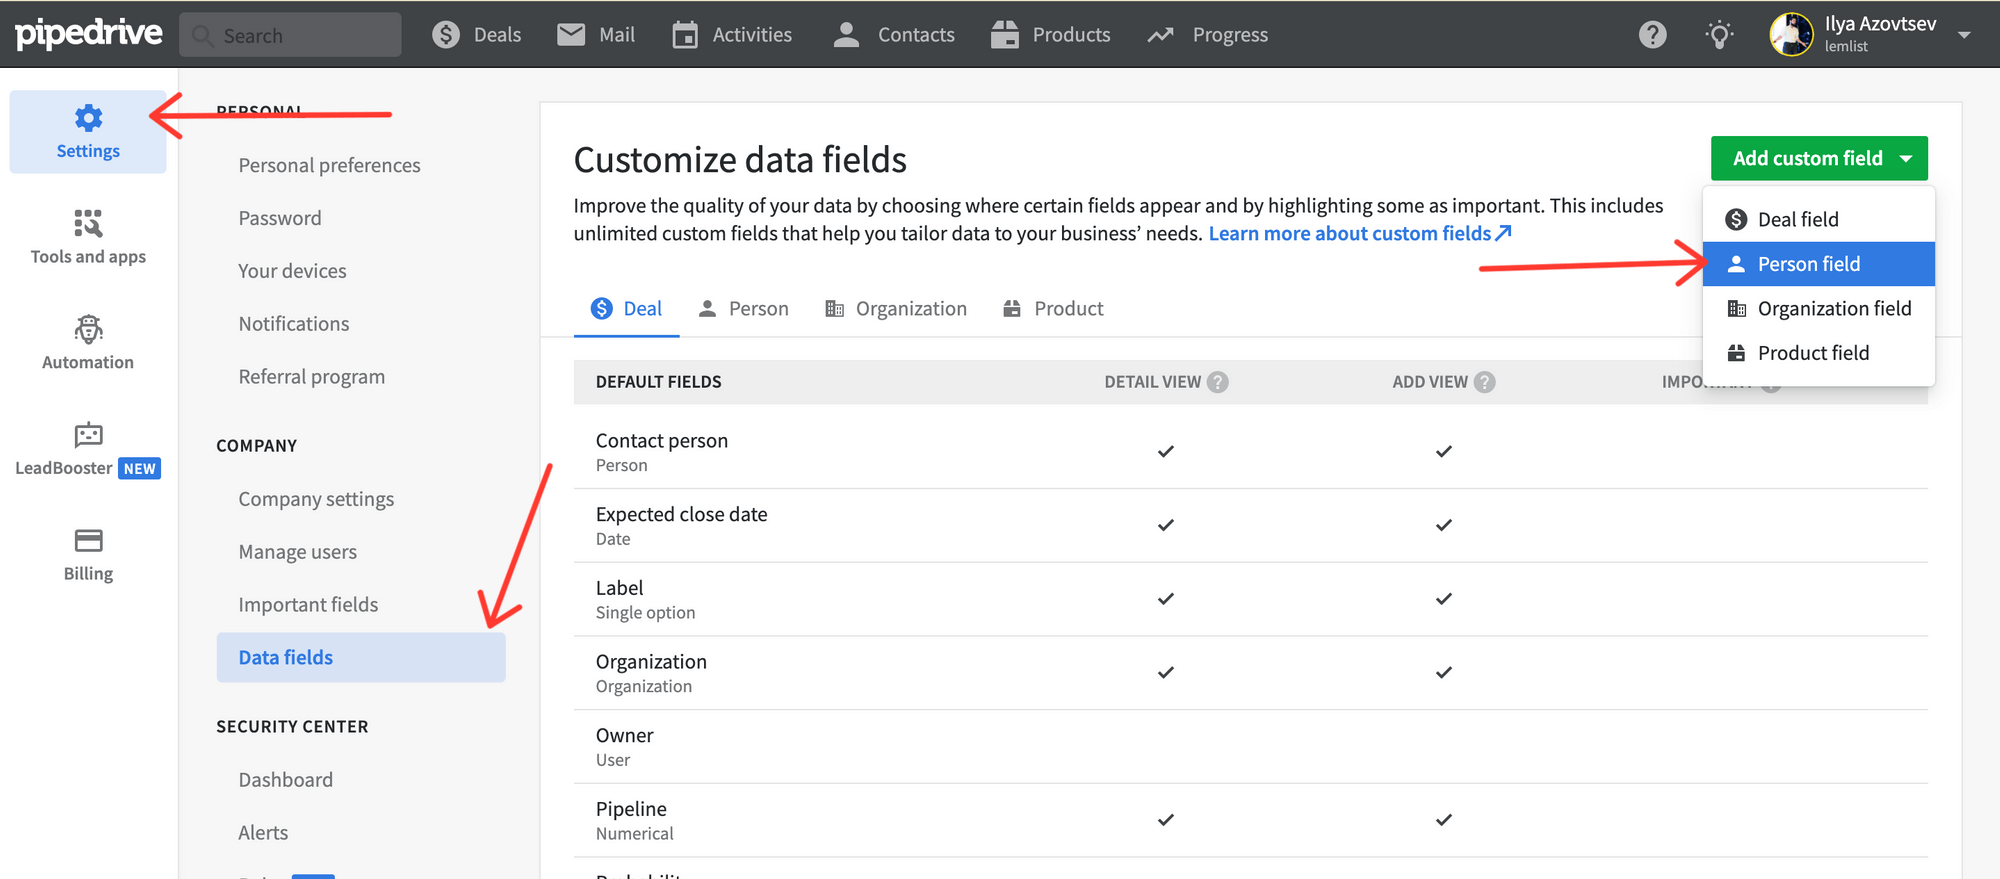The height and width of the screenshot is (879, 2000).
Task: Toggle Expected close date add view checkmark
Action: tap(1443, 525)
